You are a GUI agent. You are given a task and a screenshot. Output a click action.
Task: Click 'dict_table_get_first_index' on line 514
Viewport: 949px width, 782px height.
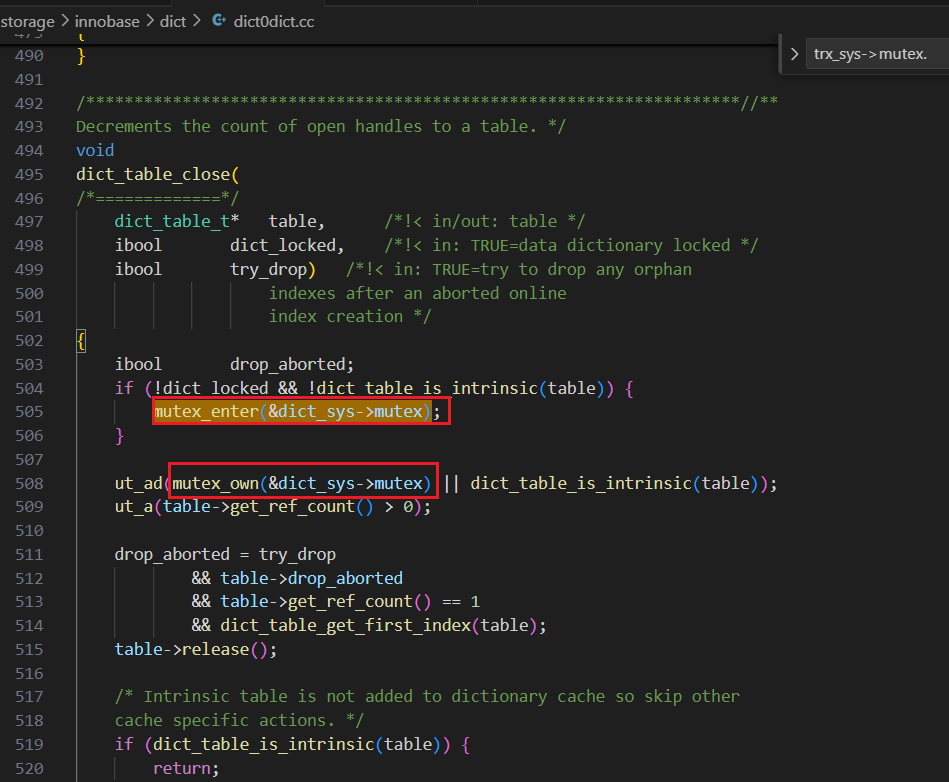(346, 625)
